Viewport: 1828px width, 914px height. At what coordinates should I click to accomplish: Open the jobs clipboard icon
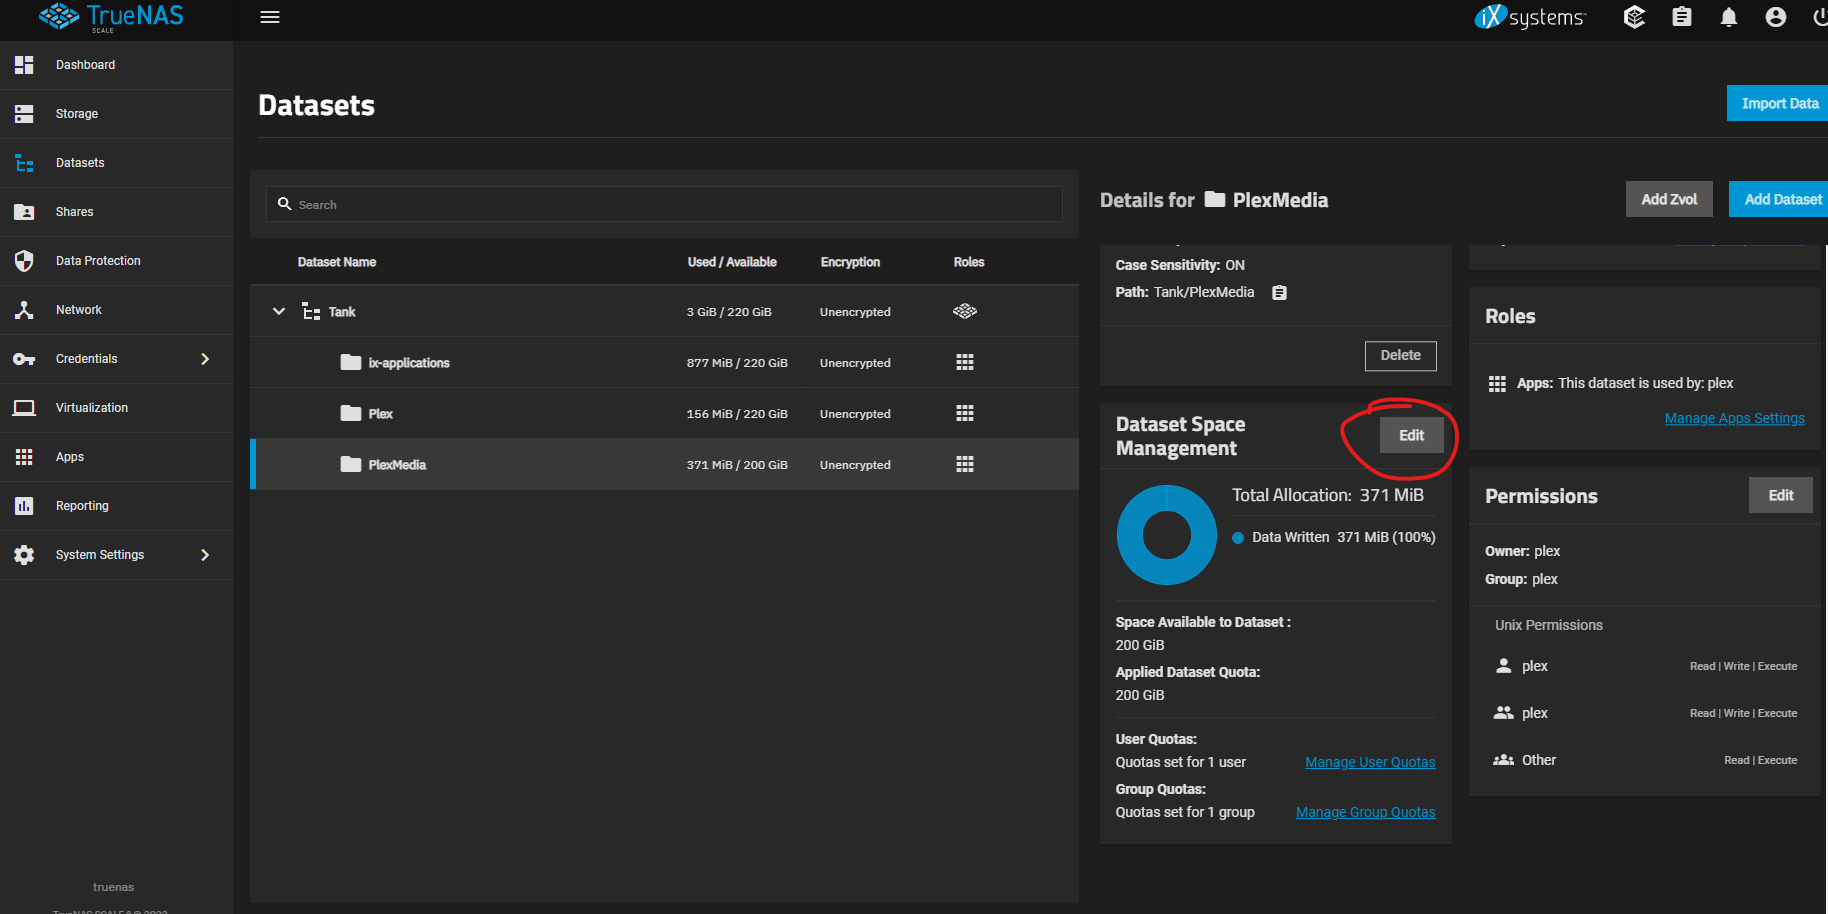1682,17
